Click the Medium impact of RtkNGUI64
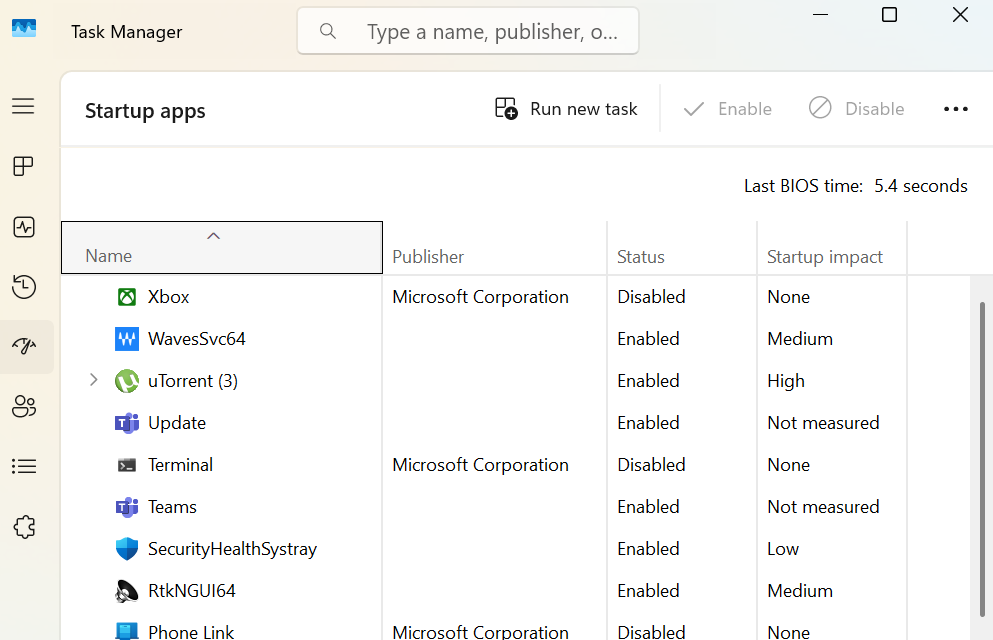993x640 pixels. 800,591
